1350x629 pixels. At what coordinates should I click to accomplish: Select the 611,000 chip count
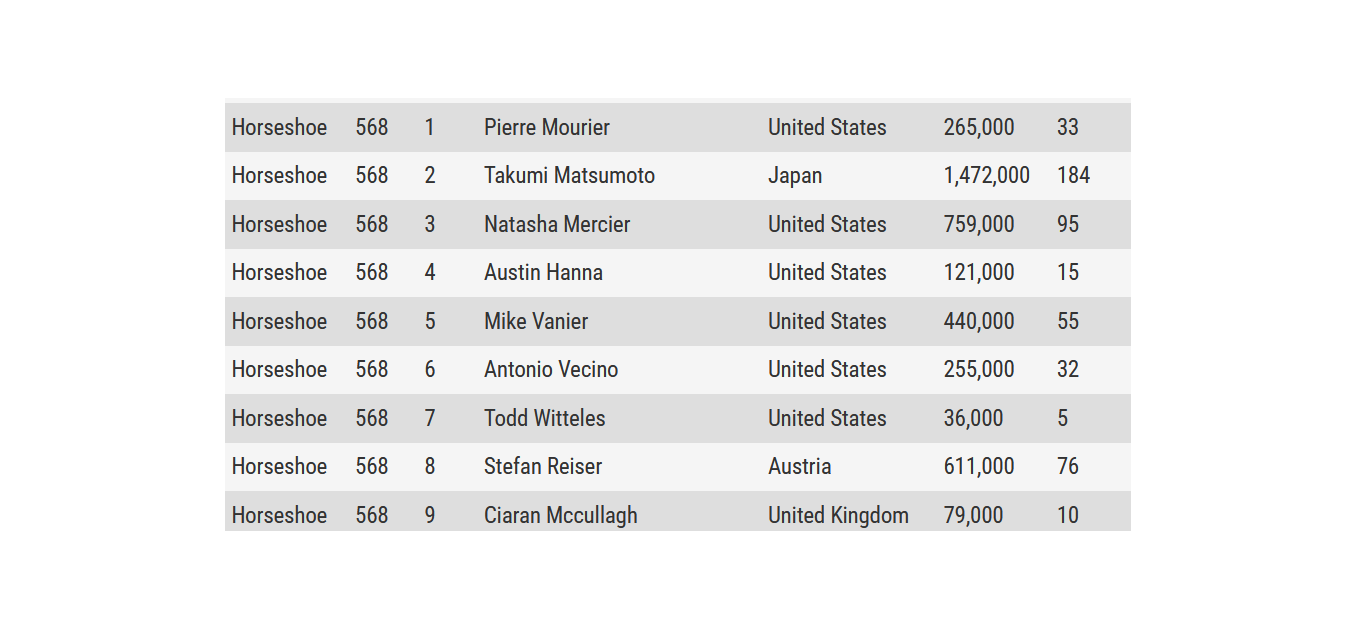(x=979, y=466)
